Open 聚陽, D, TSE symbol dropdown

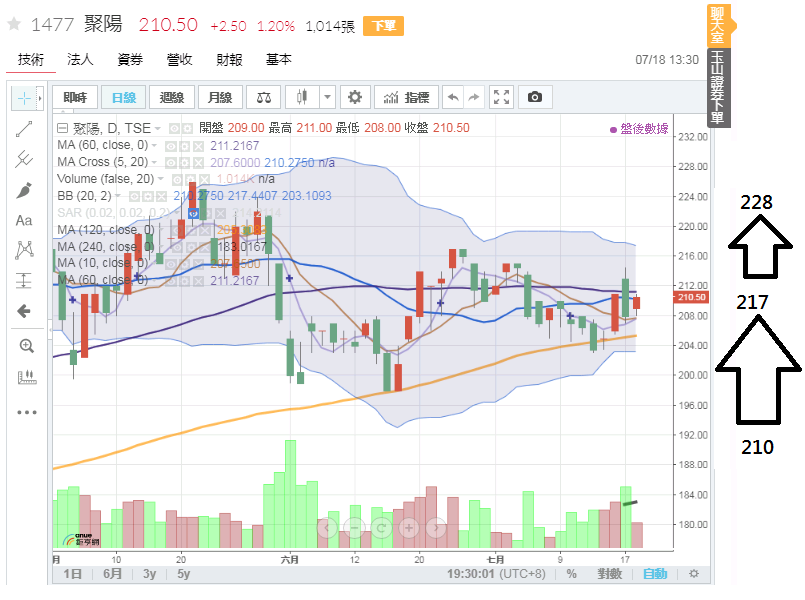[158, 128]
